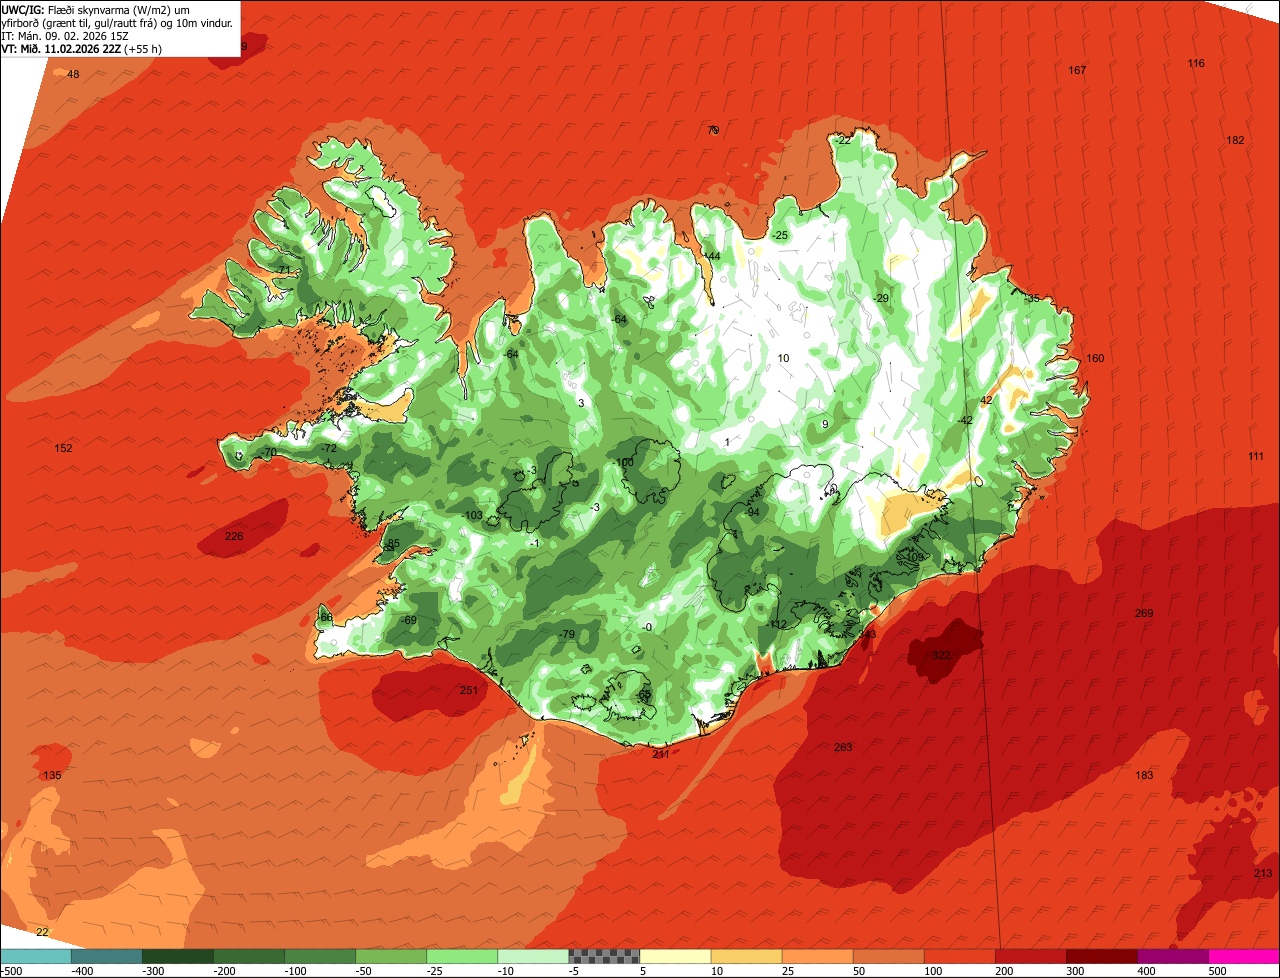This screenshot has width=1280, height=978.
Task: Select the -50 to -25 legend swatch
Action: 391,956
